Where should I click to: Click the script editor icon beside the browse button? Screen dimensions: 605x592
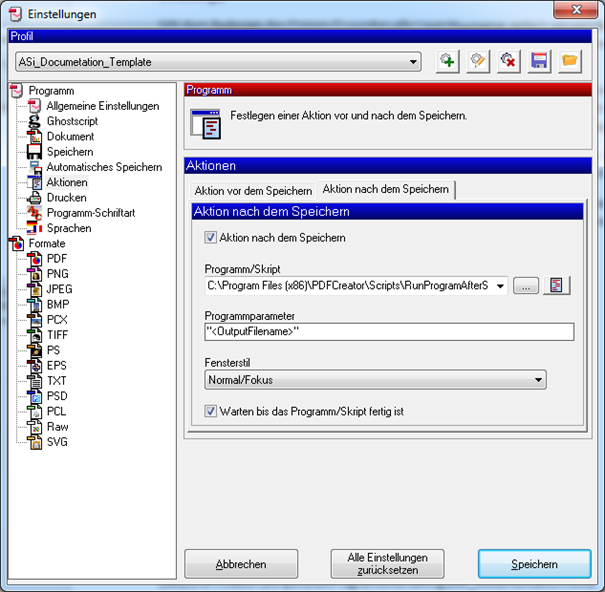[557, 286]
